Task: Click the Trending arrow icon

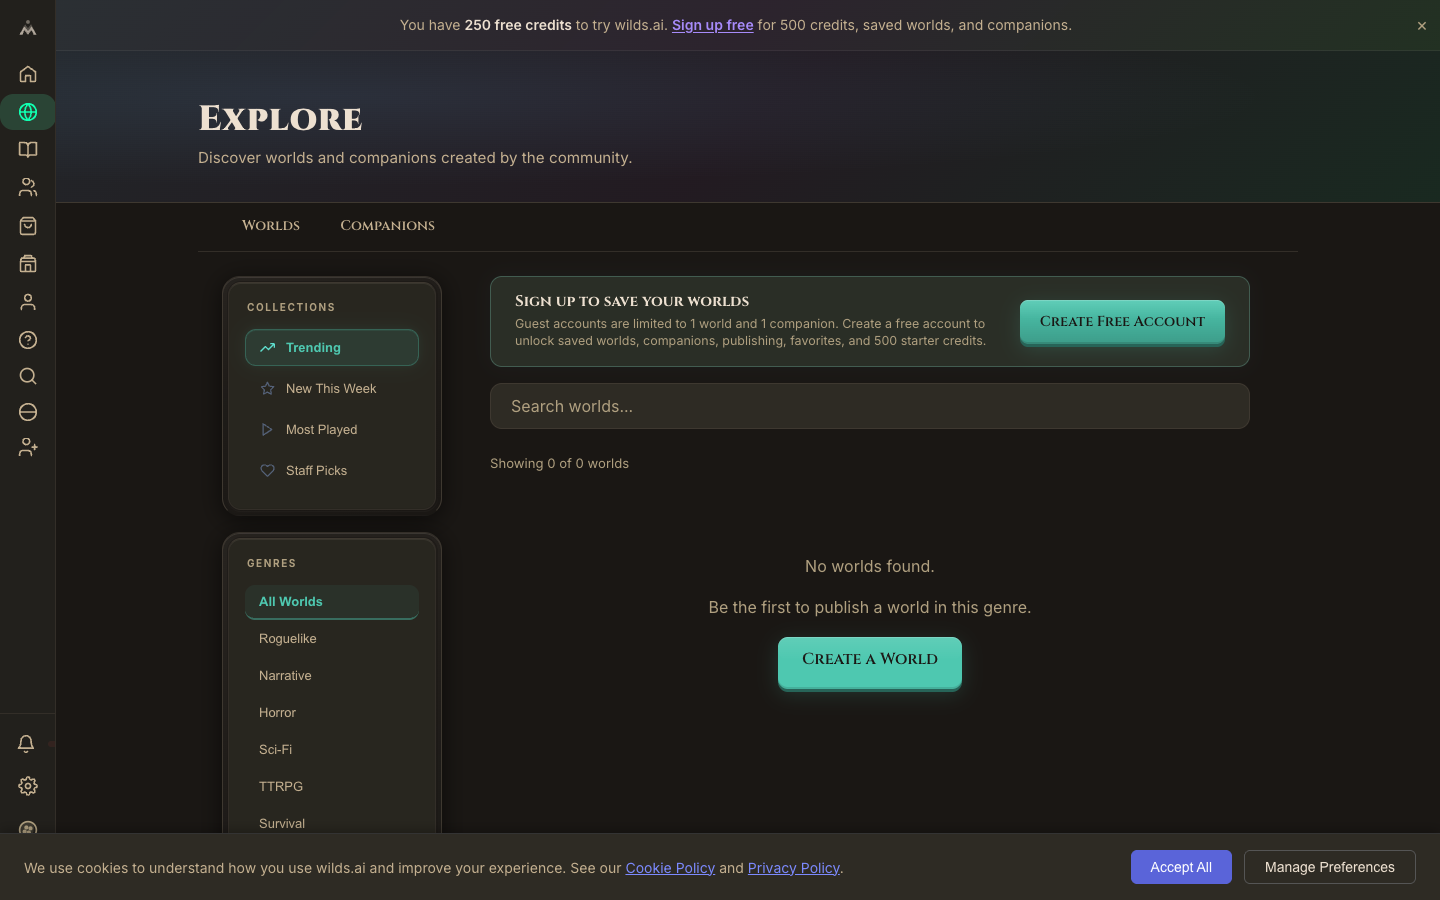Action: click(267, 348)
